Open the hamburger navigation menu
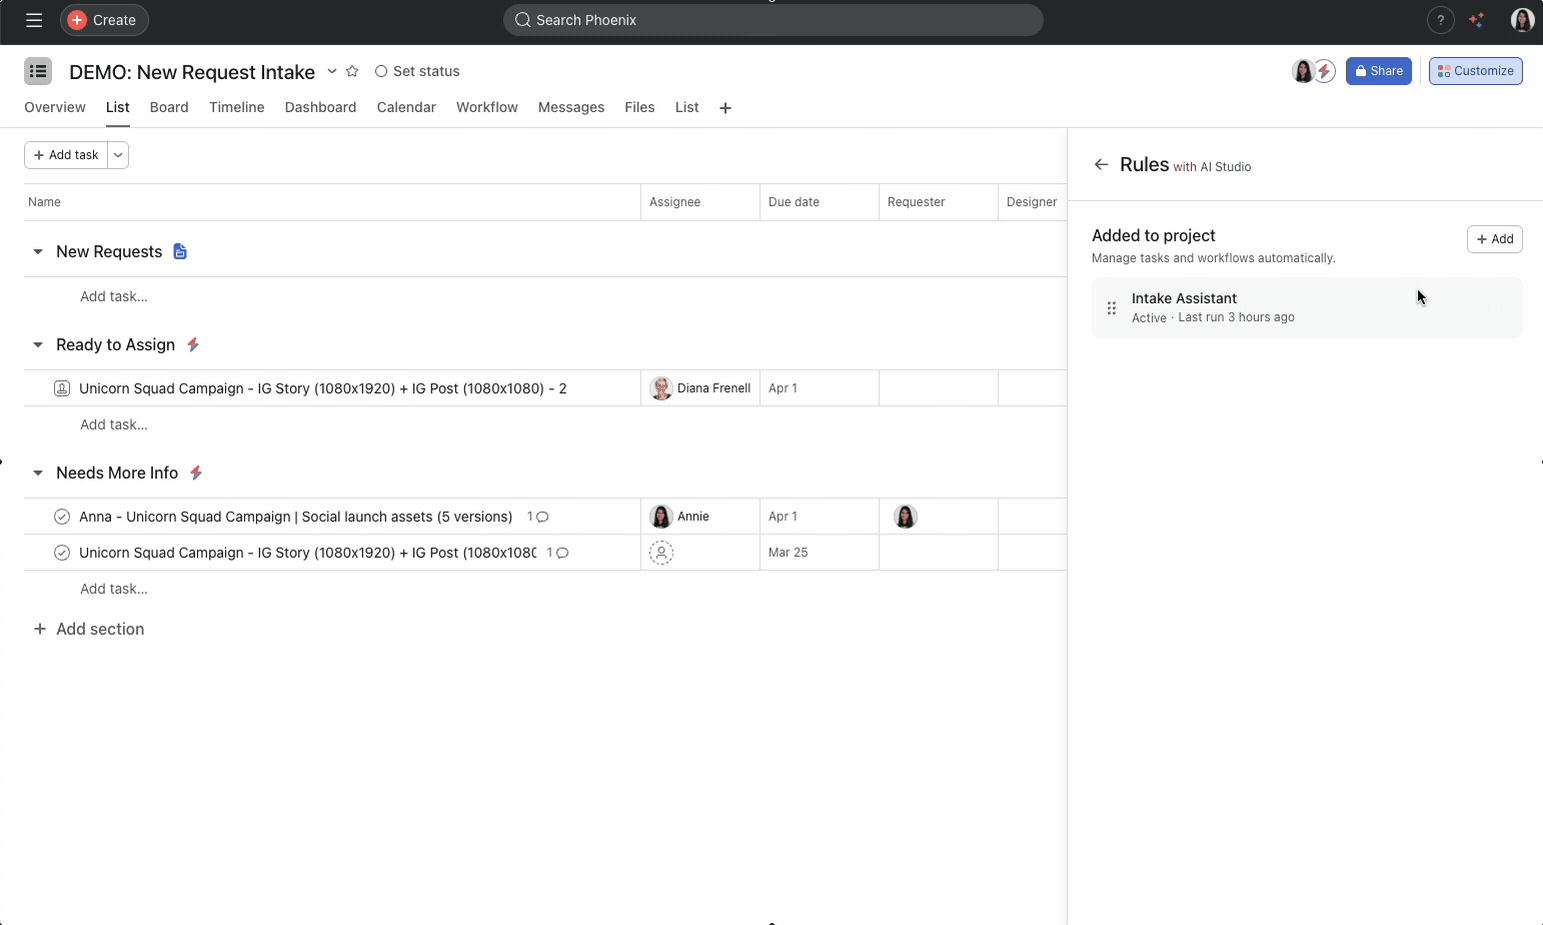1543x925 pixels. 33,20
